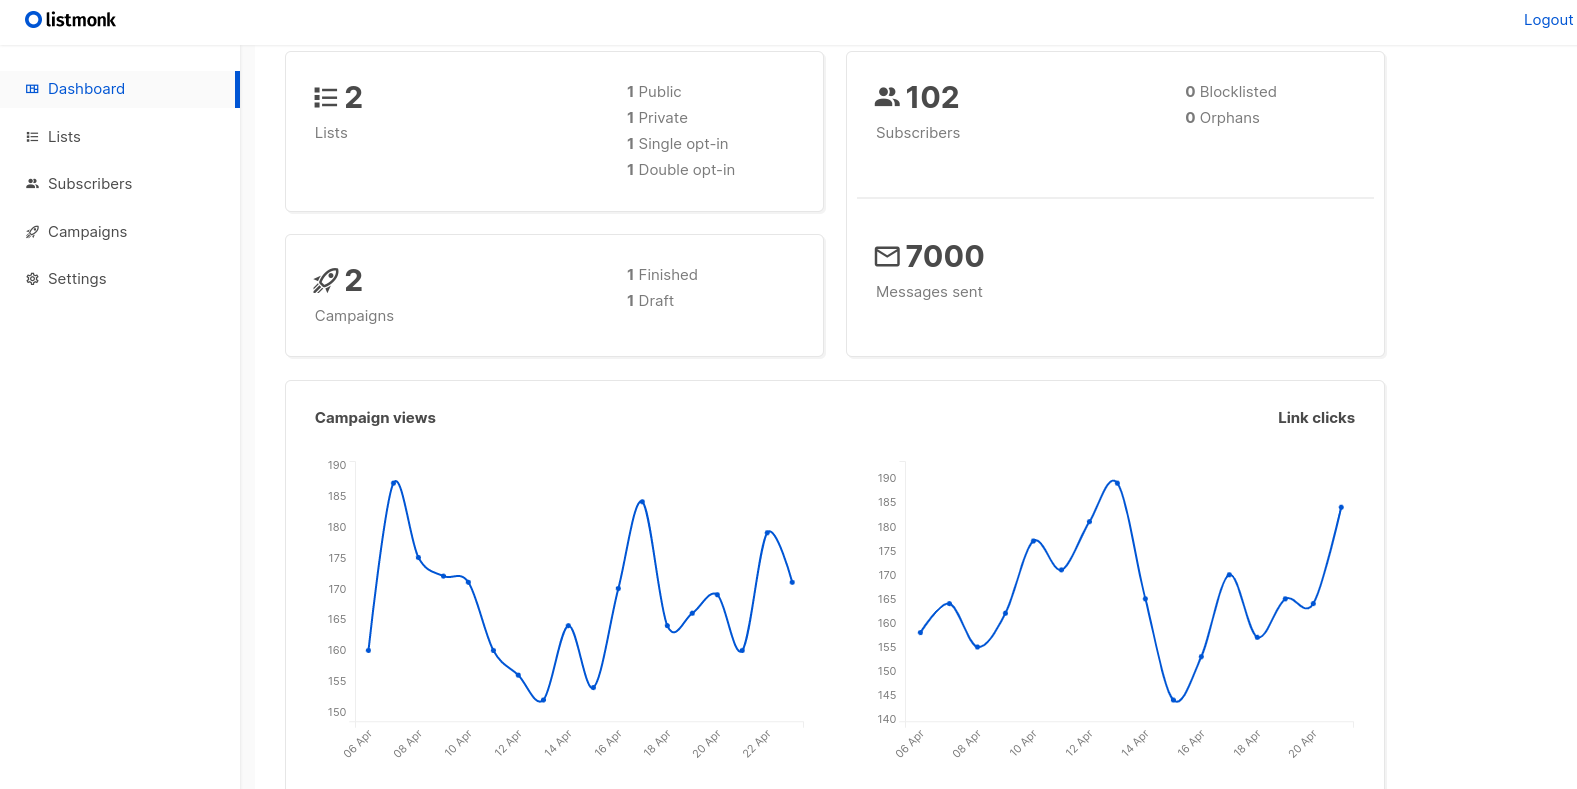
Task: Select the 08 Apr peak point on Campaign views chart
Action: pyautogui.click(x=394, y=483)
